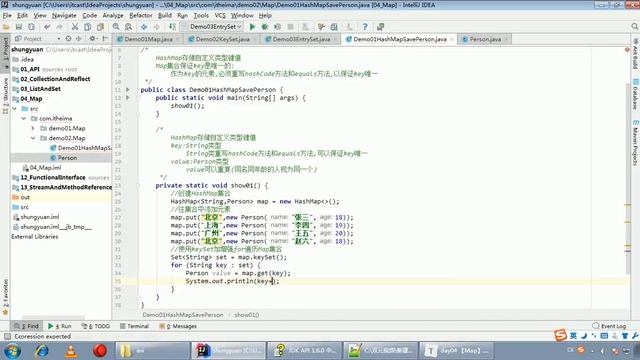
Task: Click the Windows Start button
Action: click(12, 351)
